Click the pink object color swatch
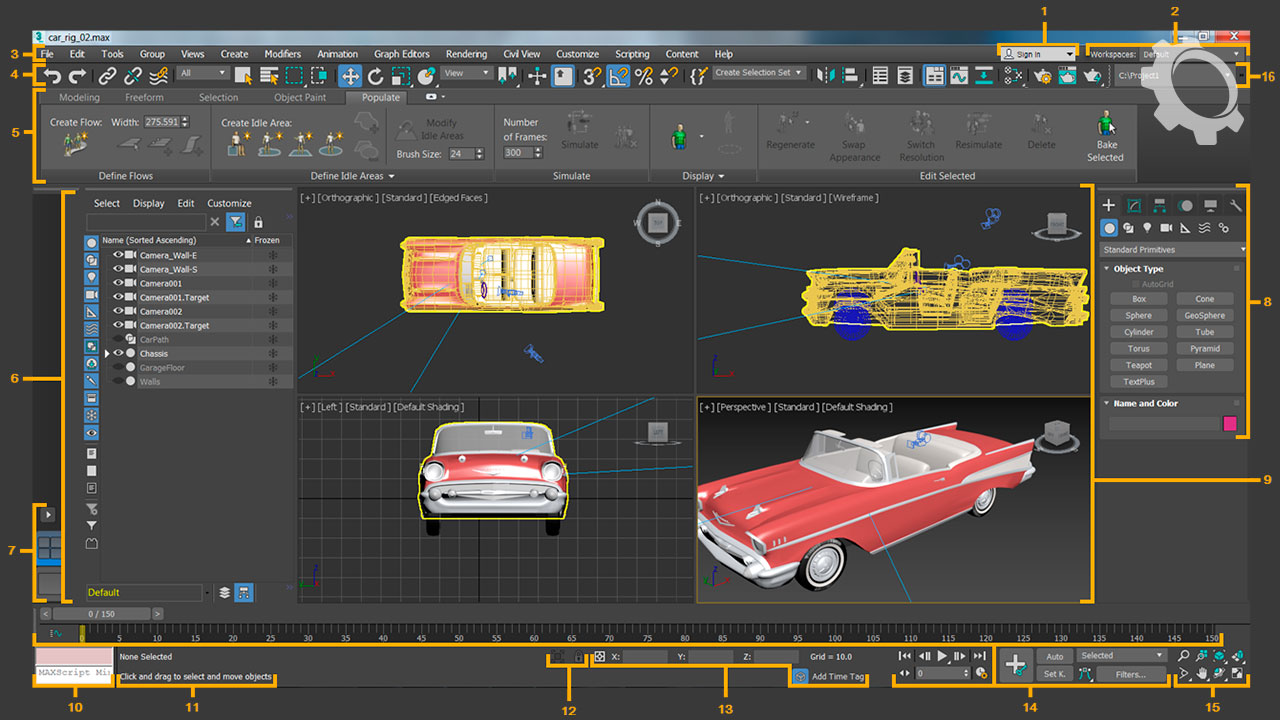 1229,424
